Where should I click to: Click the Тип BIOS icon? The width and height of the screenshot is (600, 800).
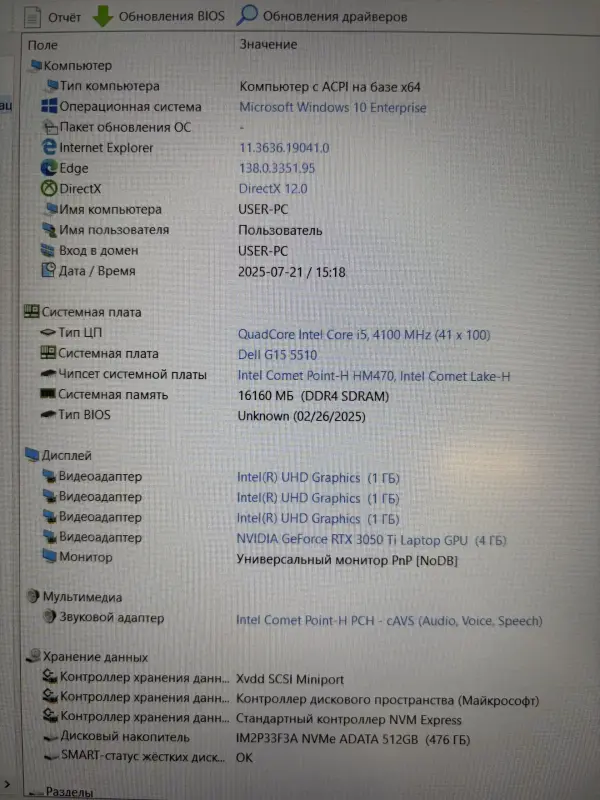[x=48, y=414]
